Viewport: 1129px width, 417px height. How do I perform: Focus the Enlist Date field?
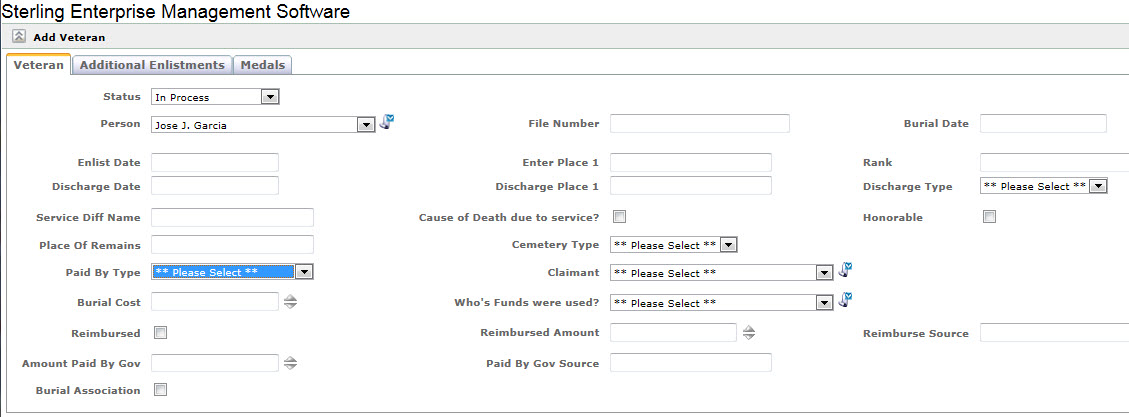click(215, 162)
